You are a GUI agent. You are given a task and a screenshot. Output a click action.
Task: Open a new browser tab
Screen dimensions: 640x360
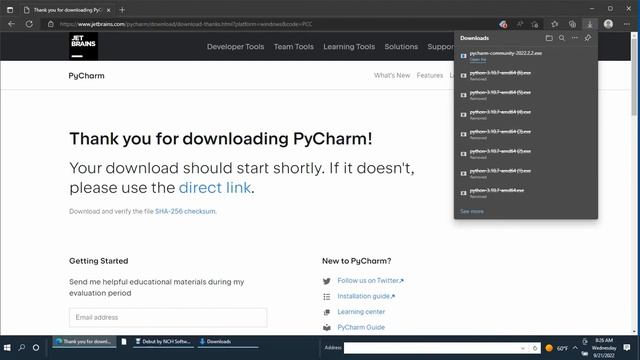pos(122,10)
